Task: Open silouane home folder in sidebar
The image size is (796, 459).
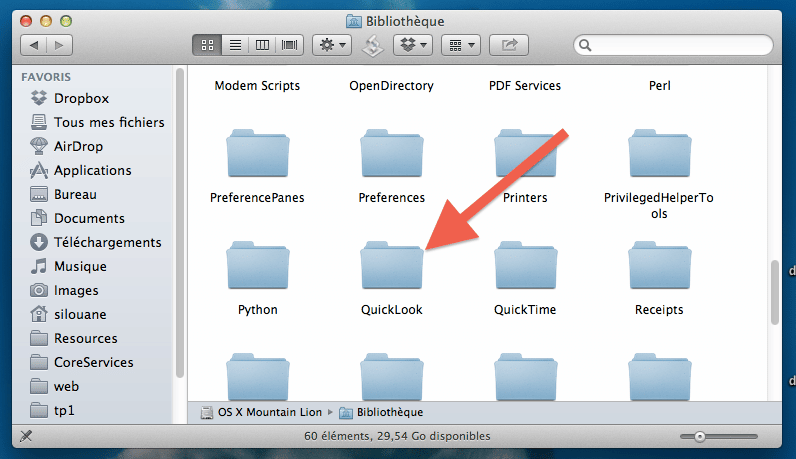Action: click(x=68, y=314)
